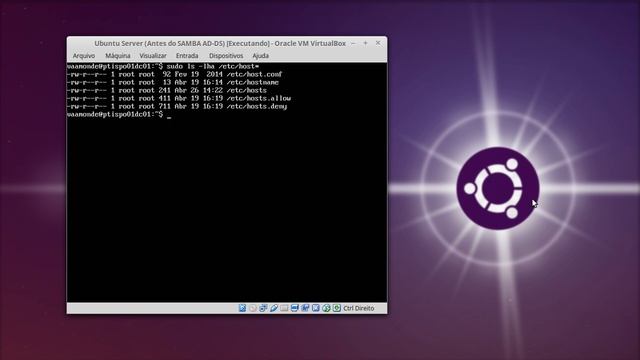Open the Máquina menu
Image resolution: width=640 pixels, height=360 pixels.
click(x=118, y=56)
